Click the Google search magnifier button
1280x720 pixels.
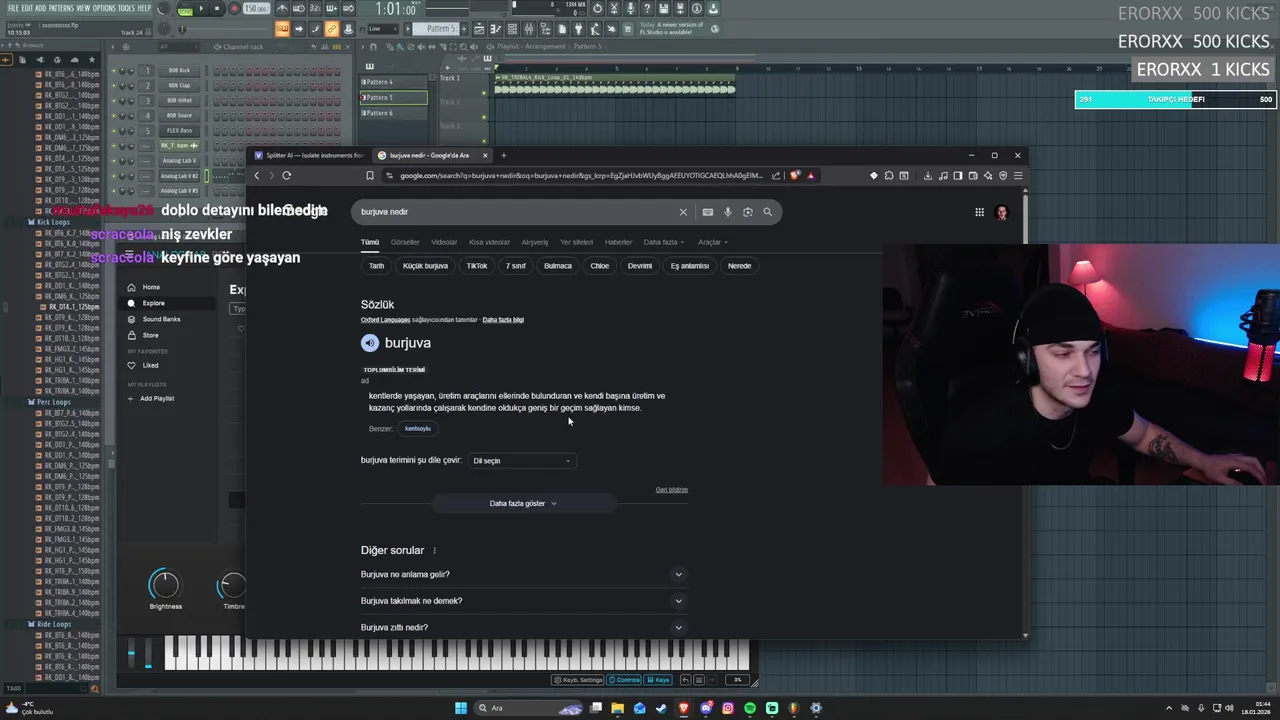click(768, 212)
